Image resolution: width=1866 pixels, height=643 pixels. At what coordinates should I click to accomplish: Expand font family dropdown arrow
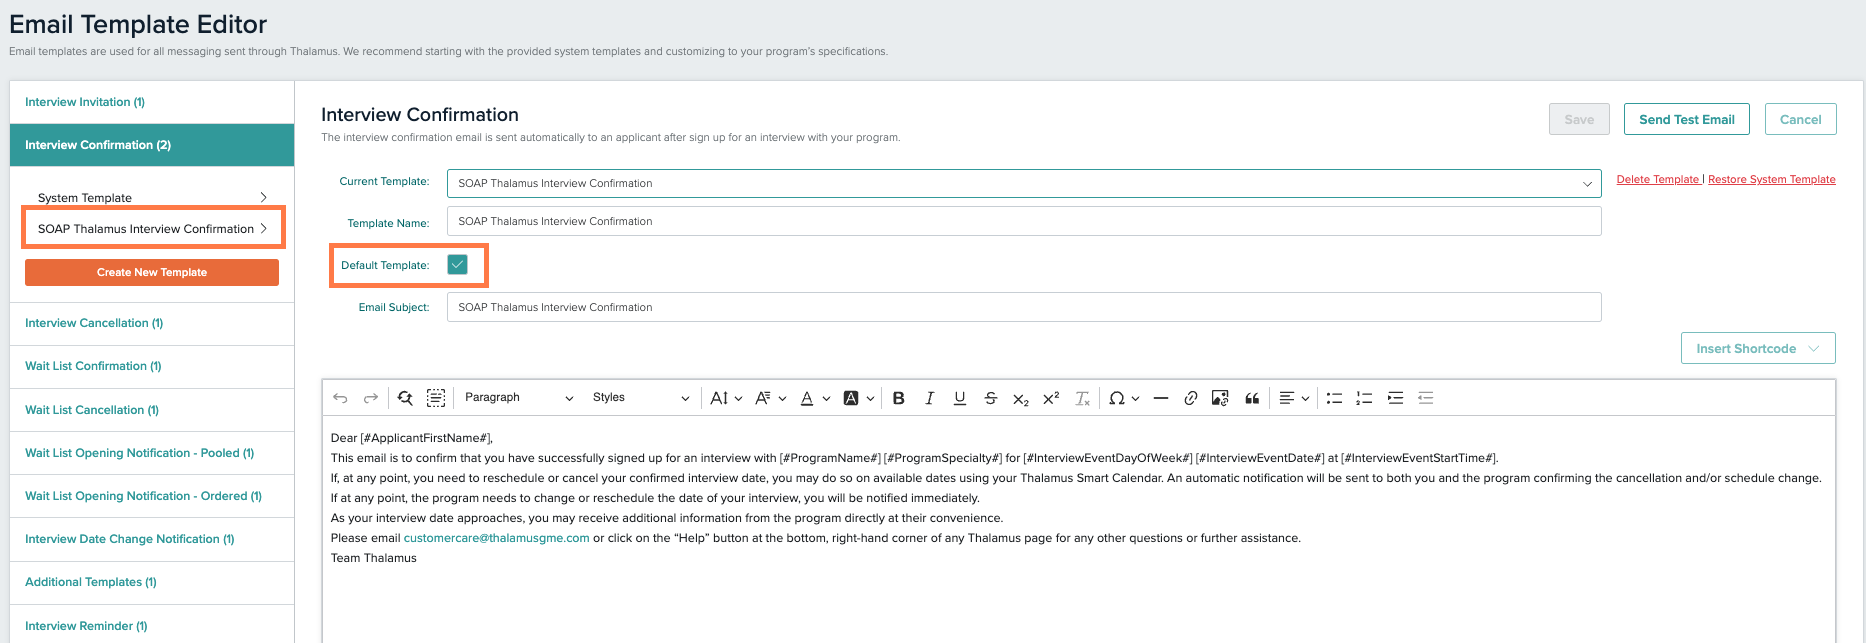pyautogui.click(x=782, y=398)
